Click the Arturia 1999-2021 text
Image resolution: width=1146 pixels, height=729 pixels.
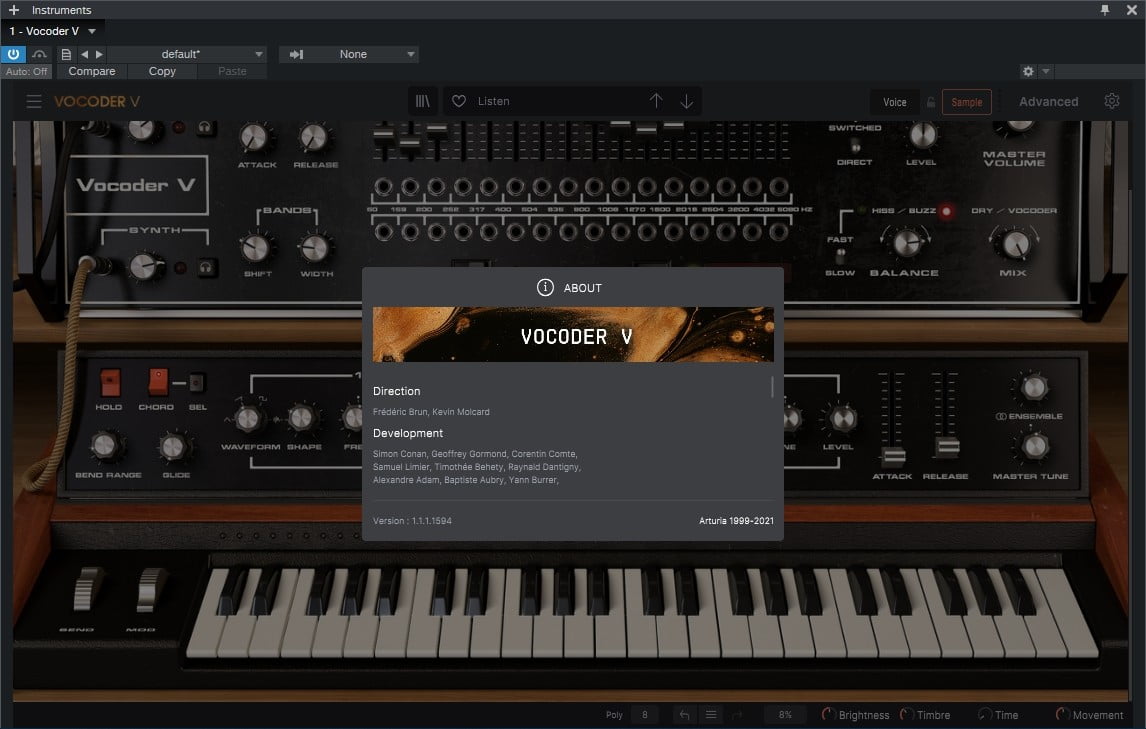[736, 521]
